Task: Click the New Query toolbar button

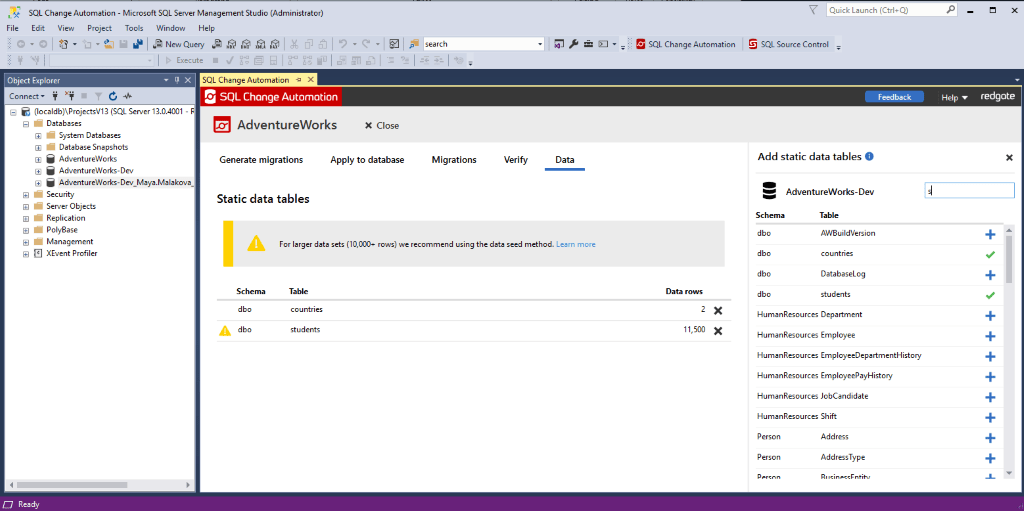Action: pyautogui.click(x=179, y=44)
